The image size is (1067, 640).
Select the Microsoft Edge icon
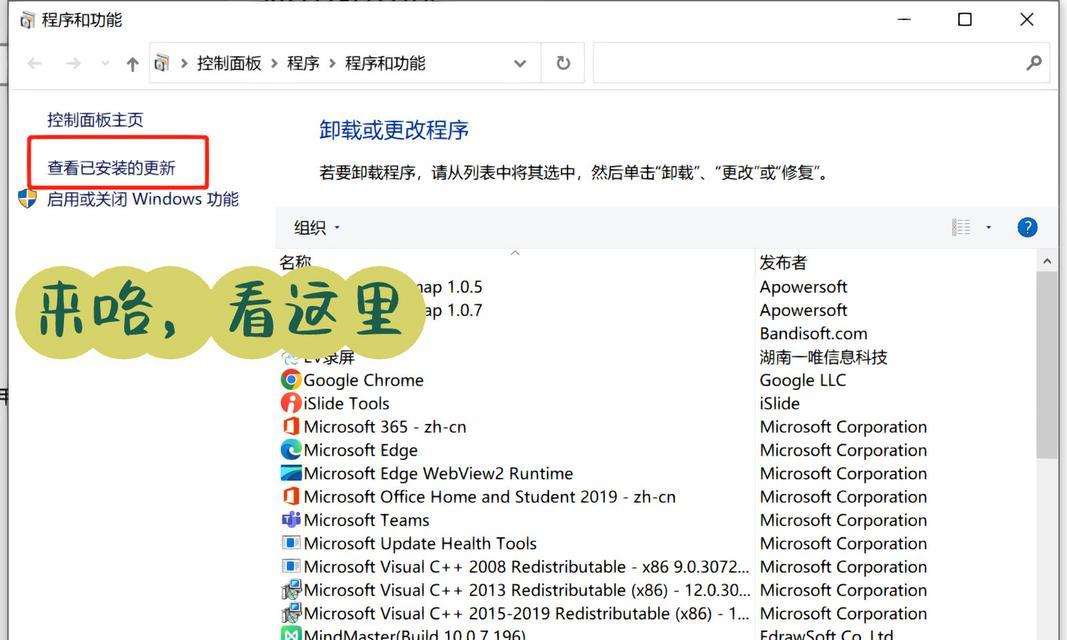pos(291,450)
